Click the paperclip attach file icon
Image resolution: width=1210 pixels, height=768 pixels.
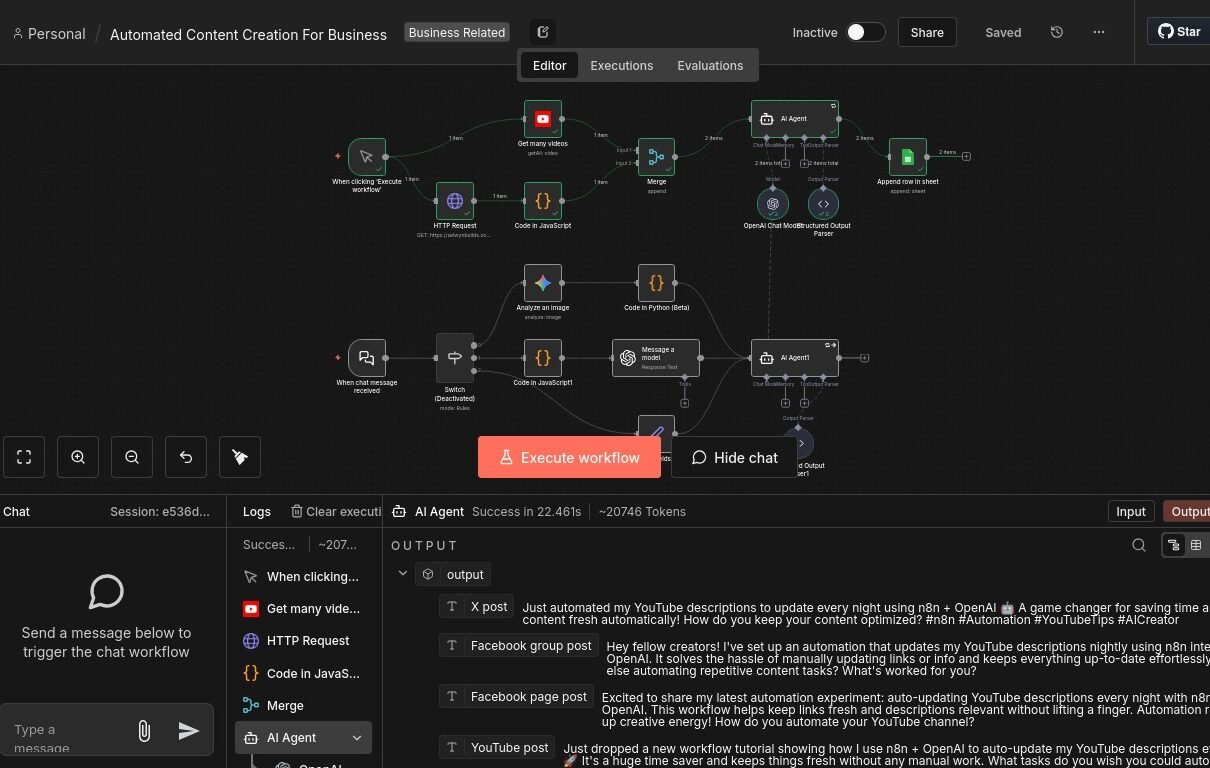144,731
